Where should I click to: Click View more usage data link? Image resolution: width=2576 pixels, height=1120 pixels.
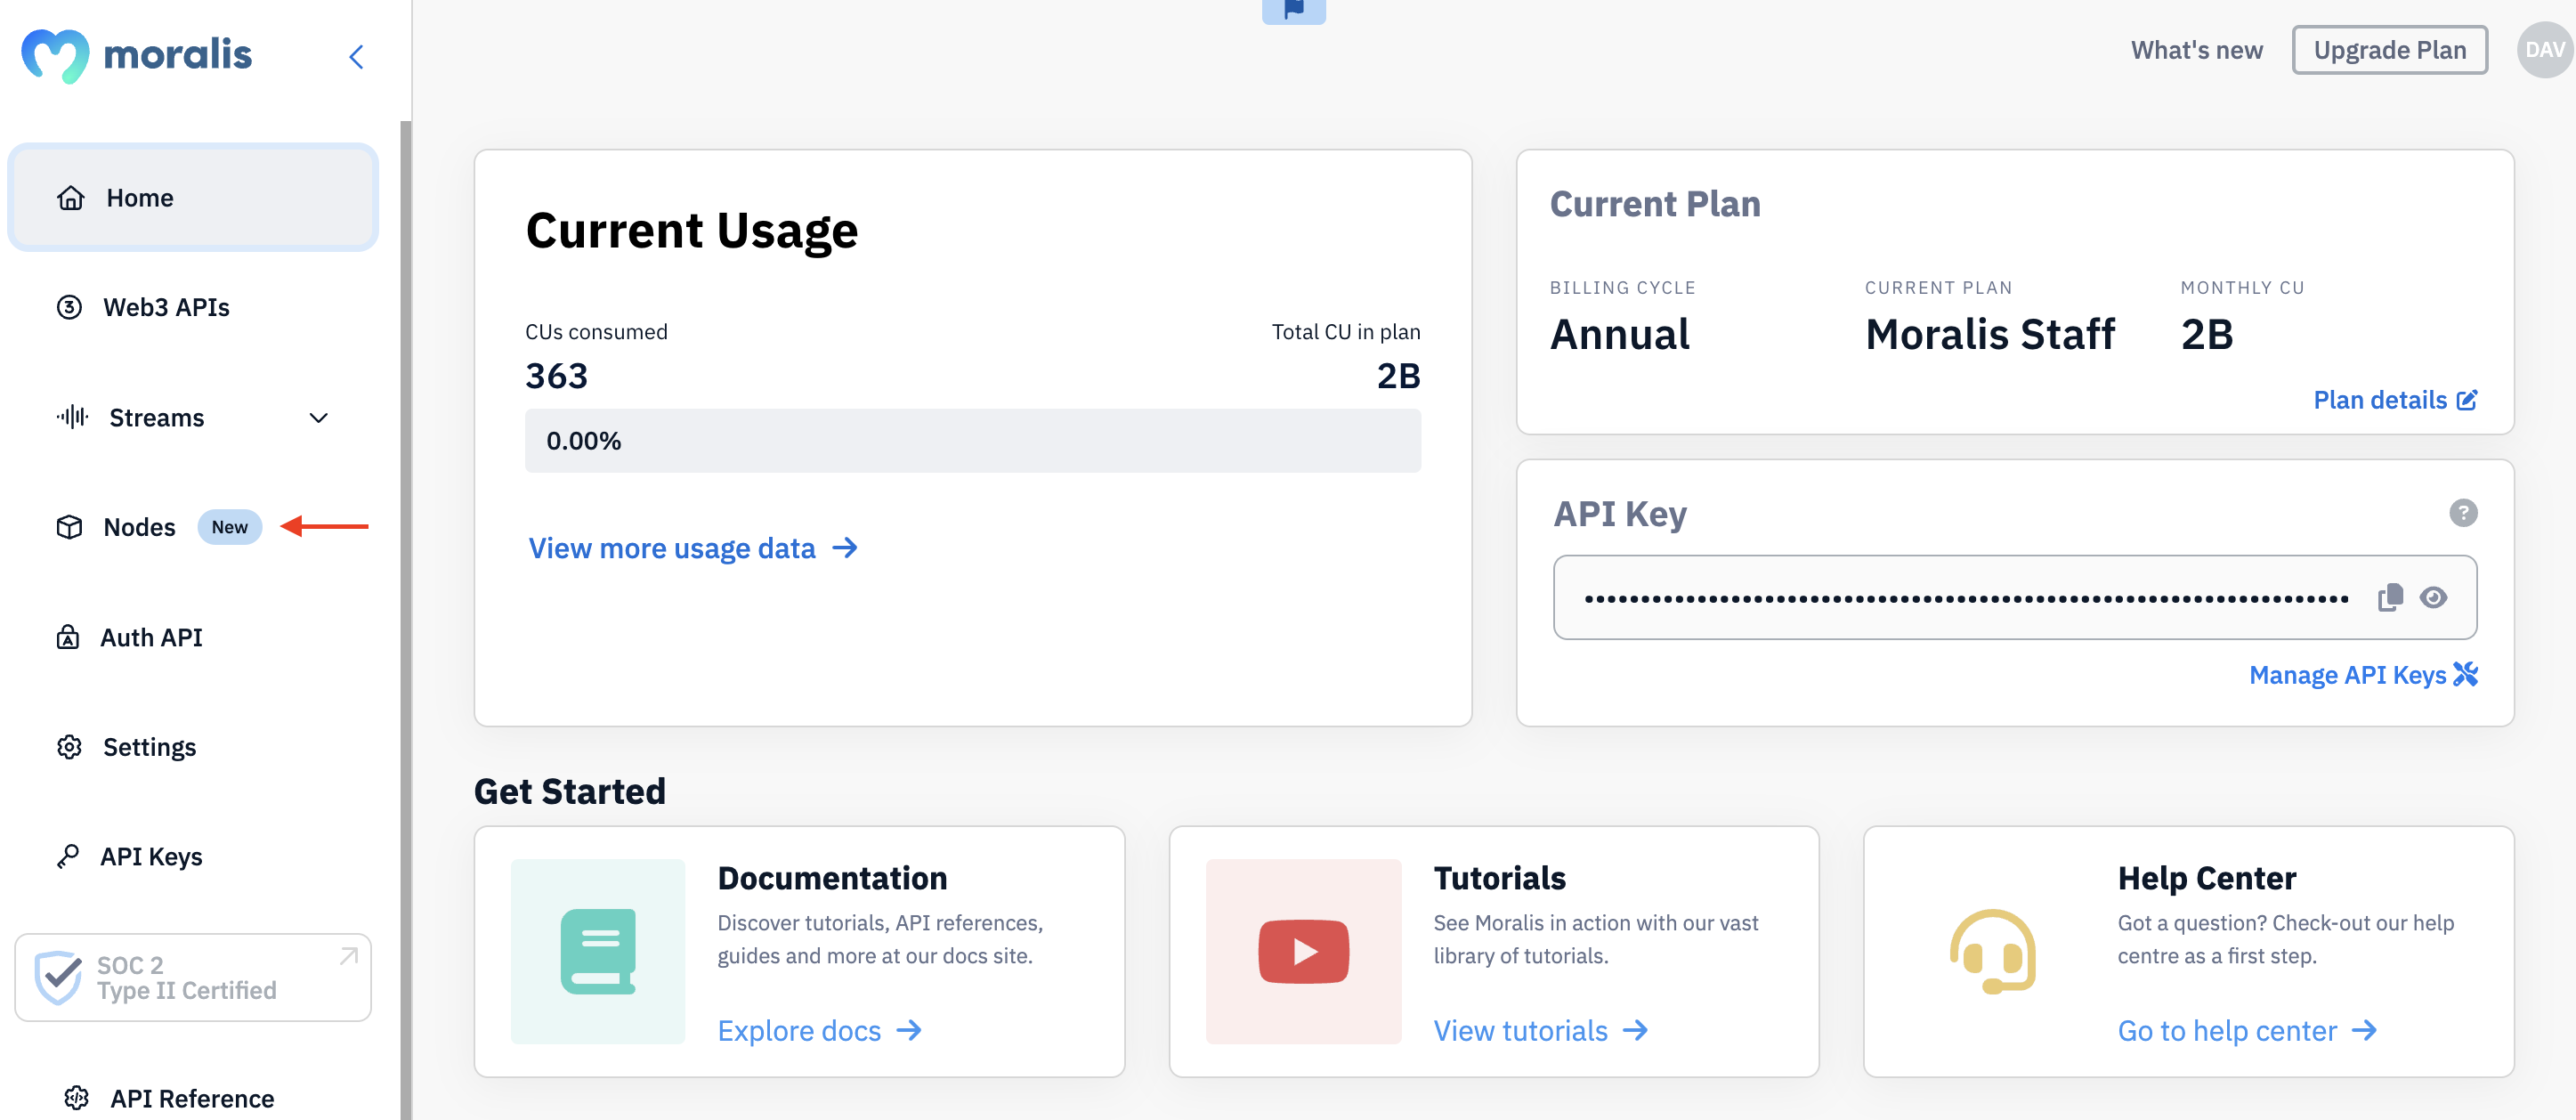692,547
